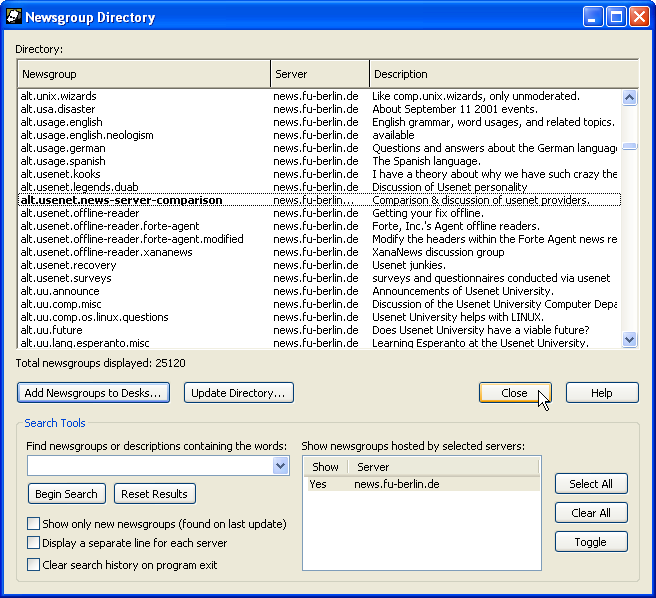Select news.fu-berlin.de in the server list
This screenshot has height=598, width=656.
(396, 484)
